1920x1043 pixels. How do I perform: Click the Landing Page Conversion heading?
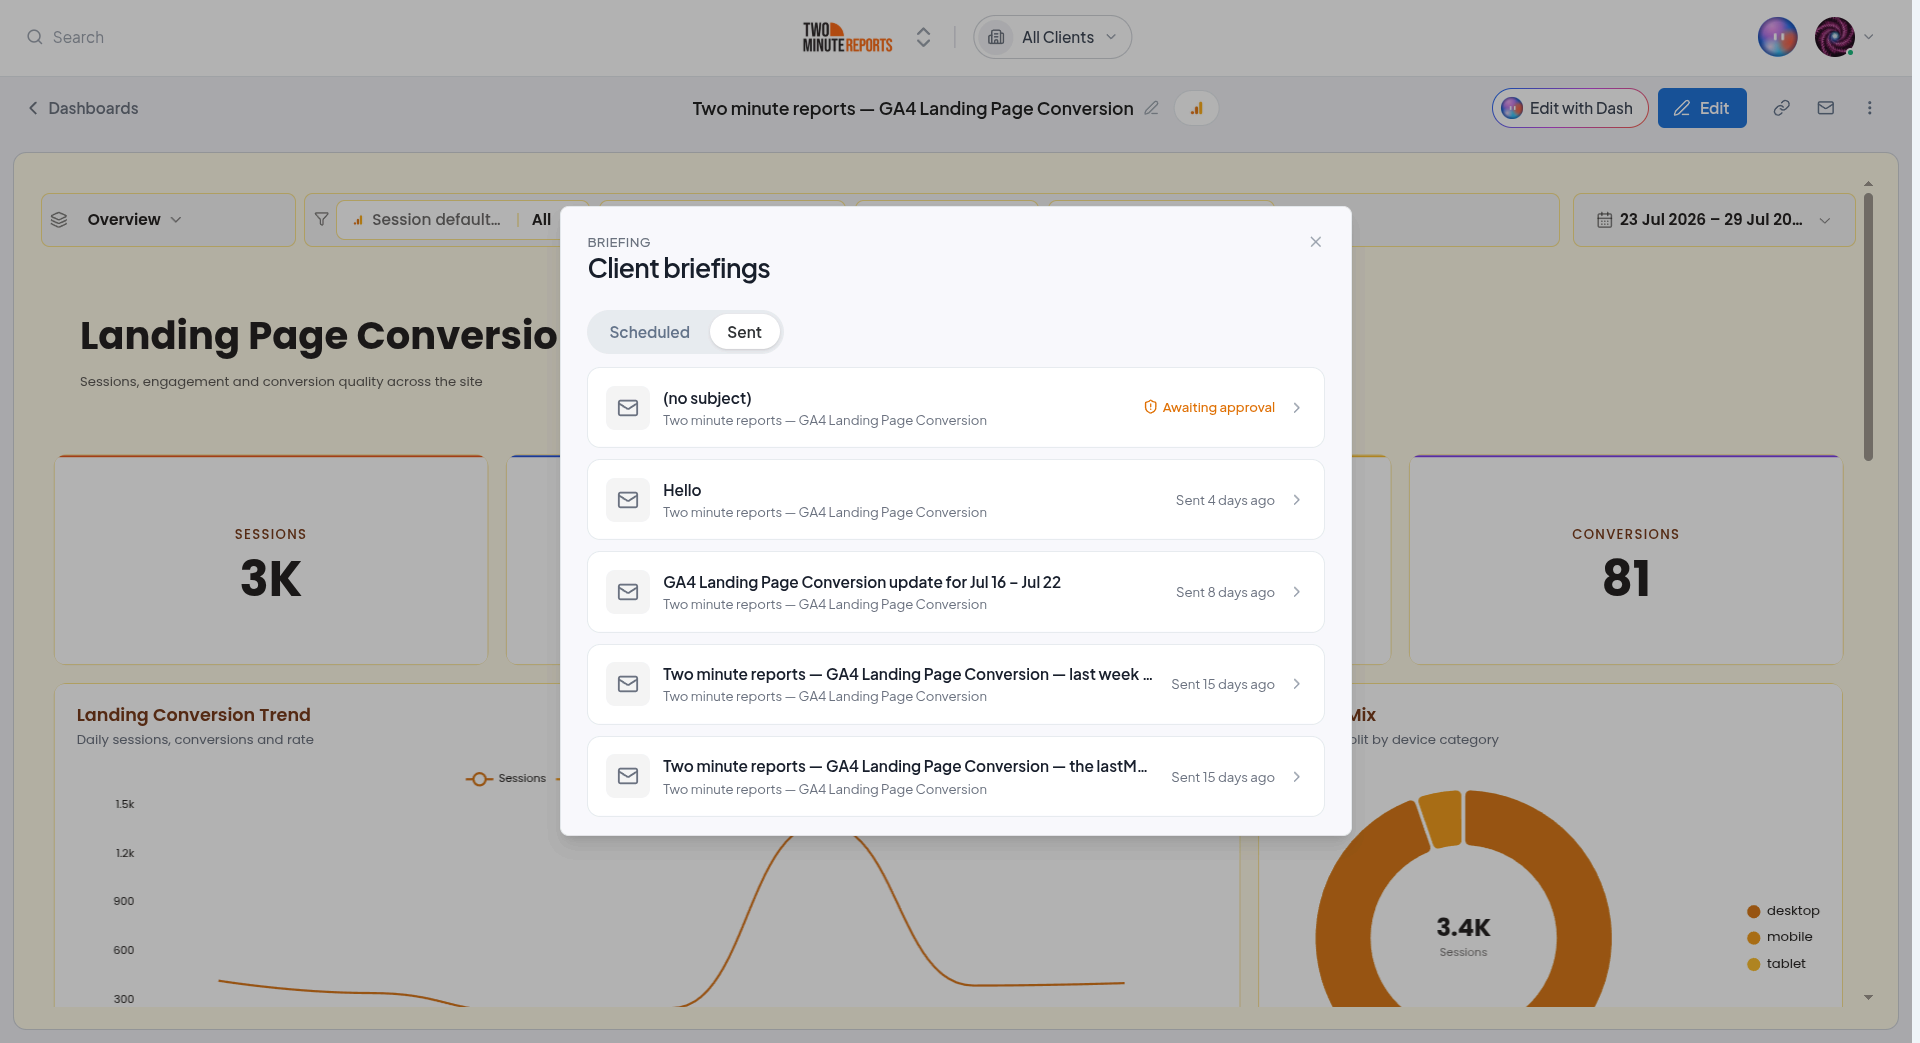(318, 335)
